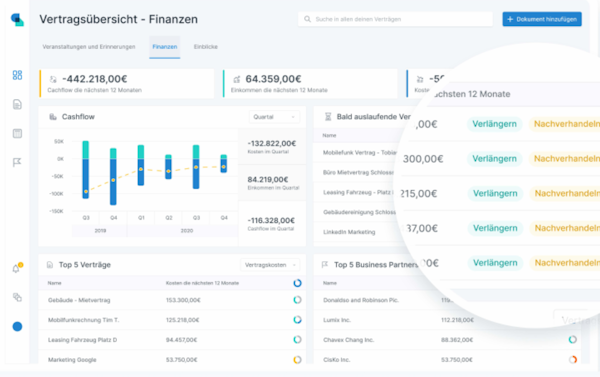Screen dimensions: 600x377
Task: Open the documents icon in sidebar
Action: [17, 104]
